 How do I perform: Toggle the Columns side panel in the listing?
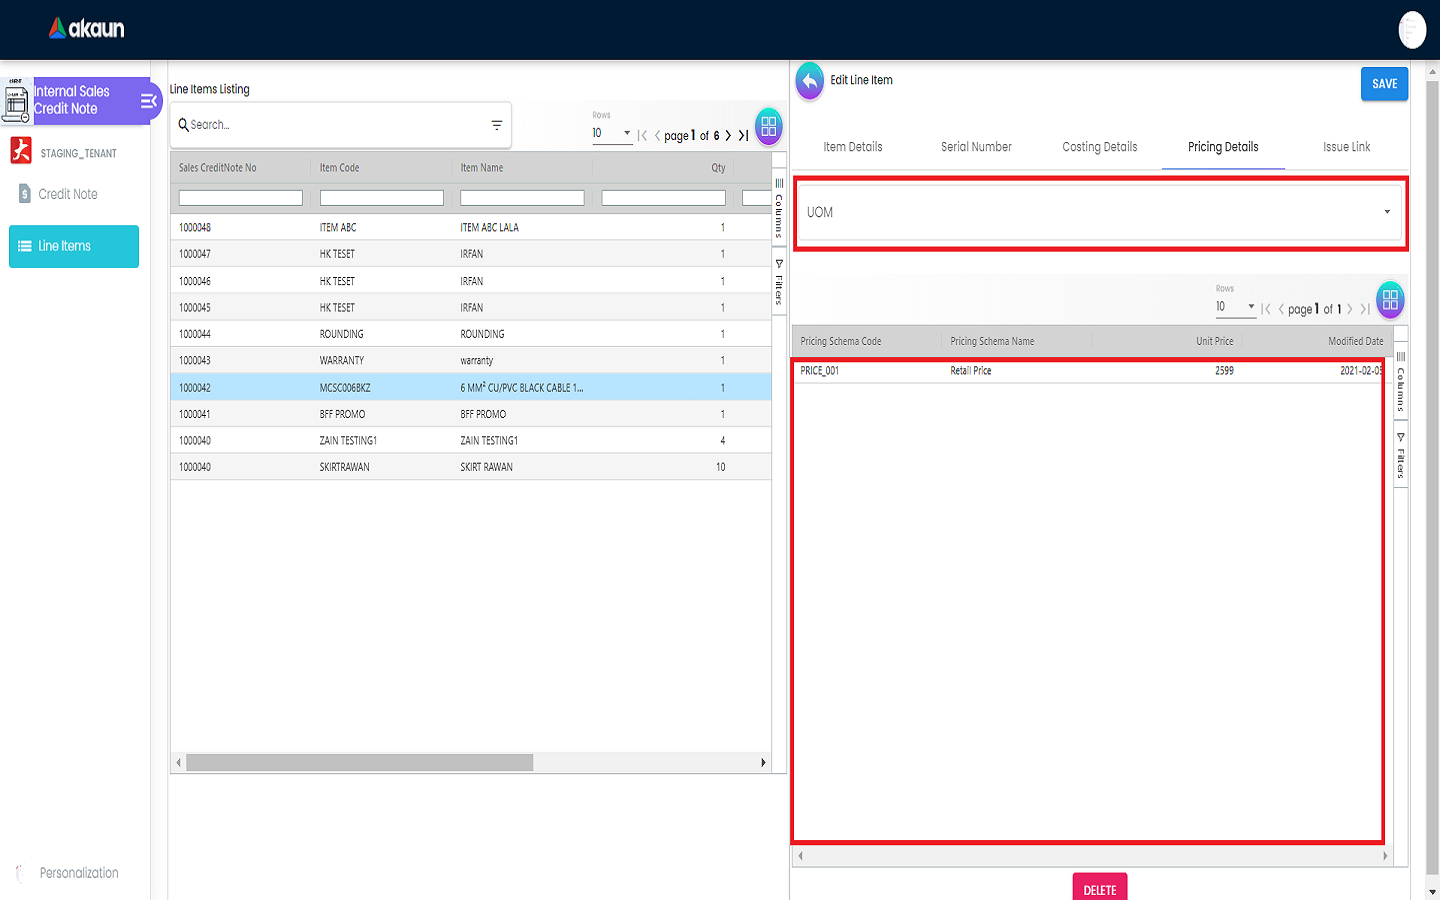779,208
